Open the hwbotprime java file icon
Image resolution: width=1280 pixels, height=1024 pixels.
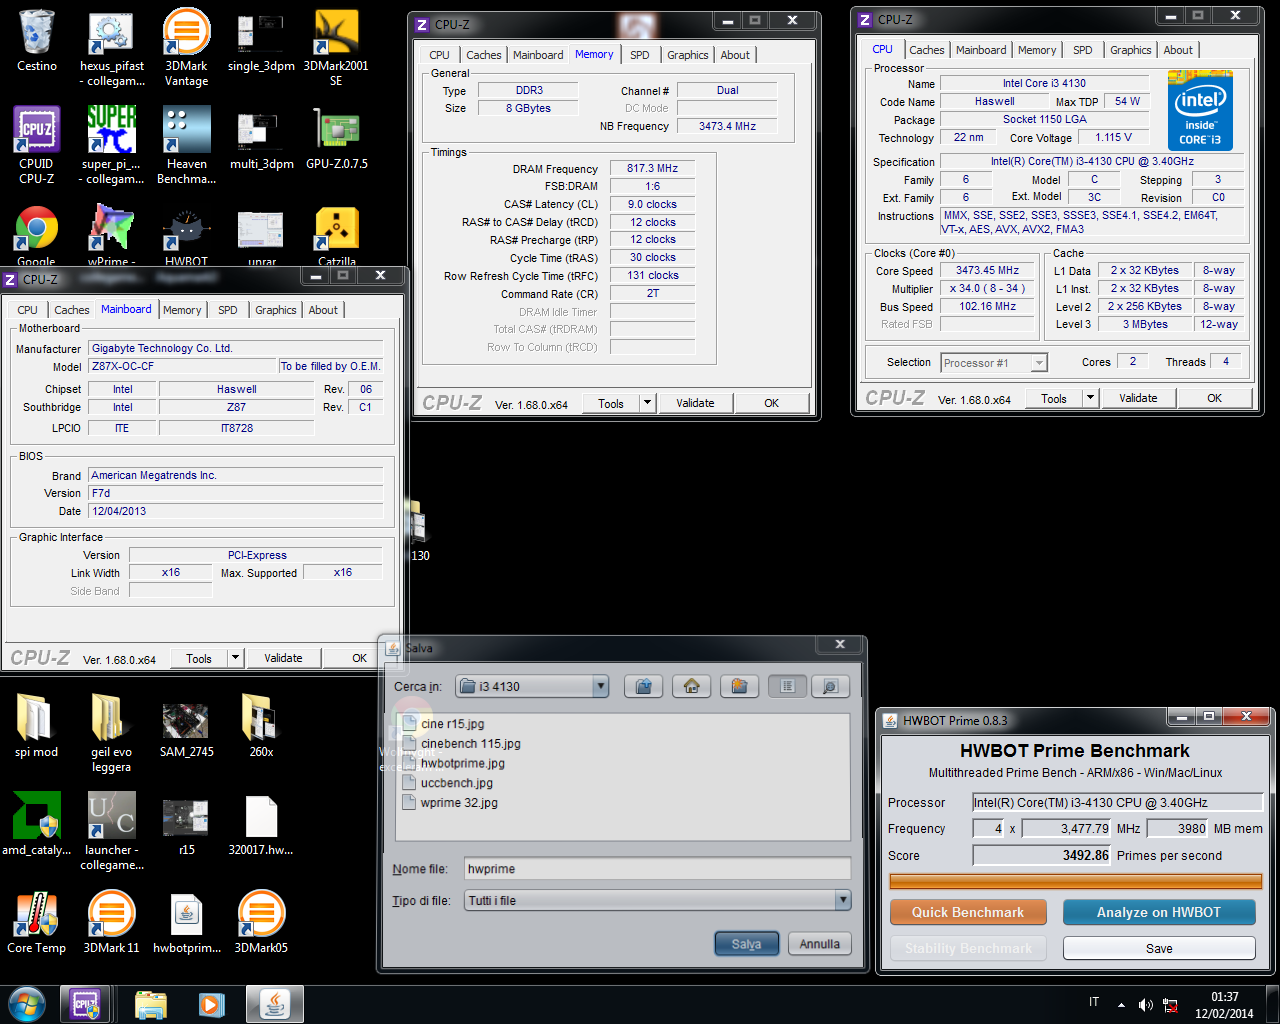(x=187, y=922)
